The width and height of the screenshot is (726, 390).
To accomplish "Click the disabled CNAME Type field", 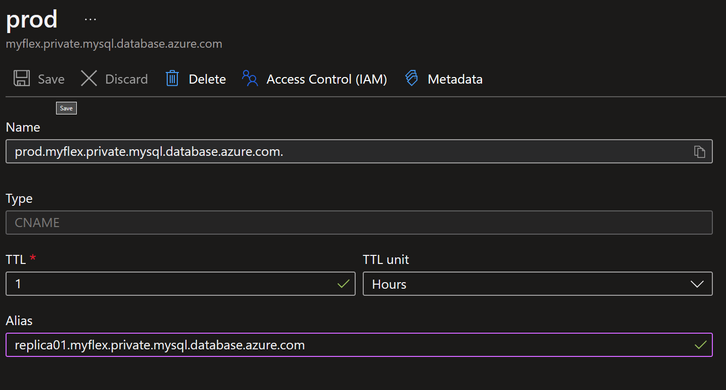I will 359,223.
